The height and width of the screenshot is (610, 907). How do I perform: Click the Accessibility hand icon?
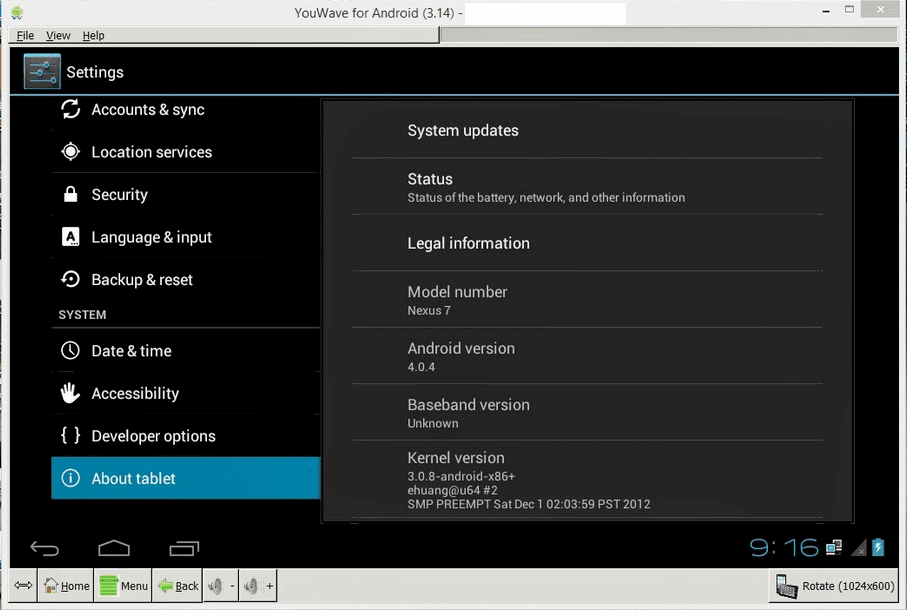[71, 393]
